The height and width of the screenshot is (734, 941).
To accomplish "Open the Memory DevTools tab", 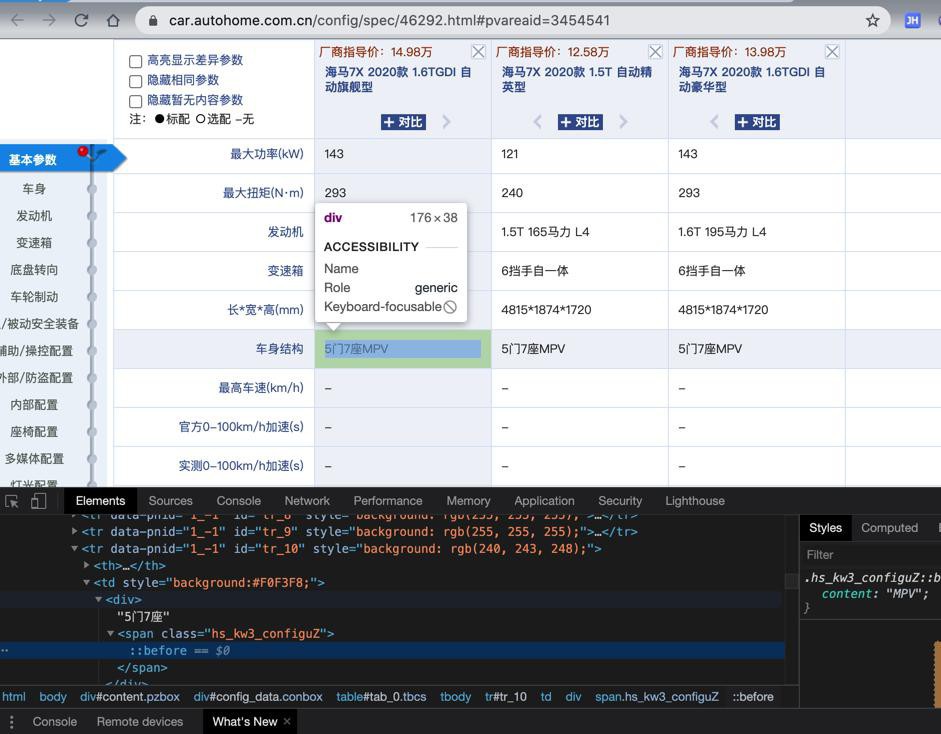I will 468,501.
